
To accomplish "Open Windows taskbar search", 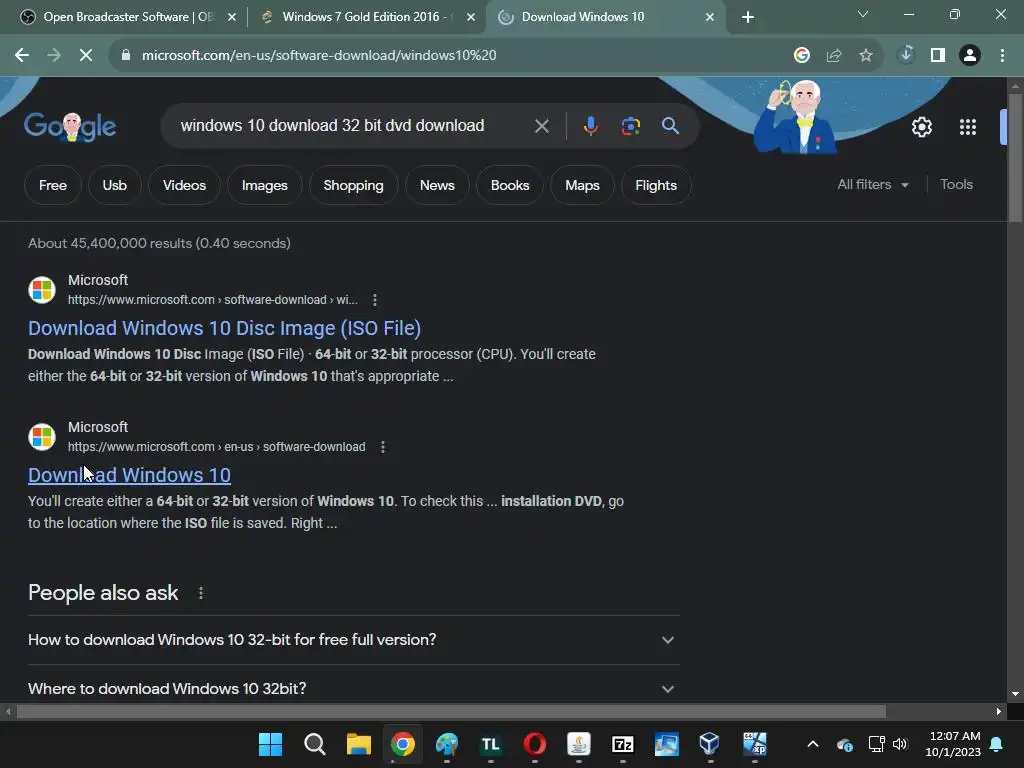I will point(315,744).
